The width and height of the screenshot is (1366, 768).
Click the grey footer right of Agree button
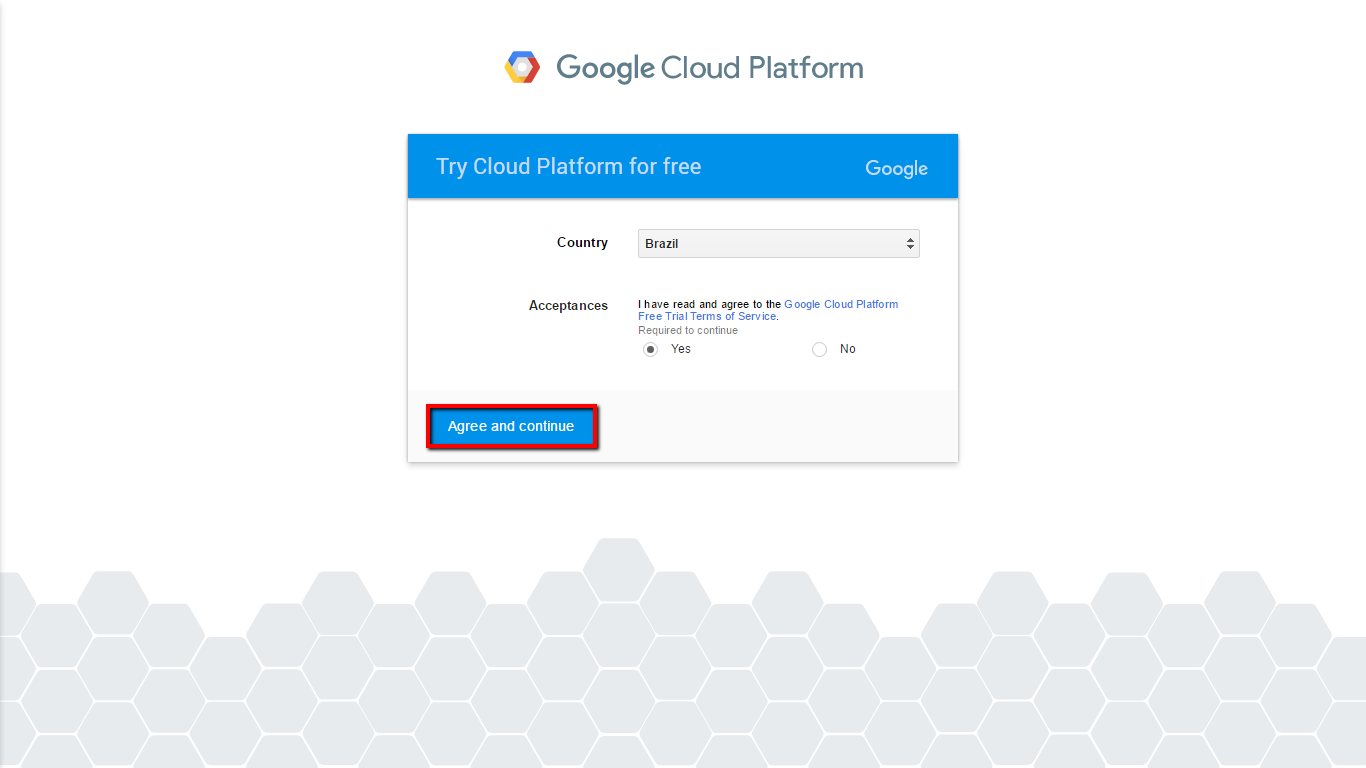(780, 426)
